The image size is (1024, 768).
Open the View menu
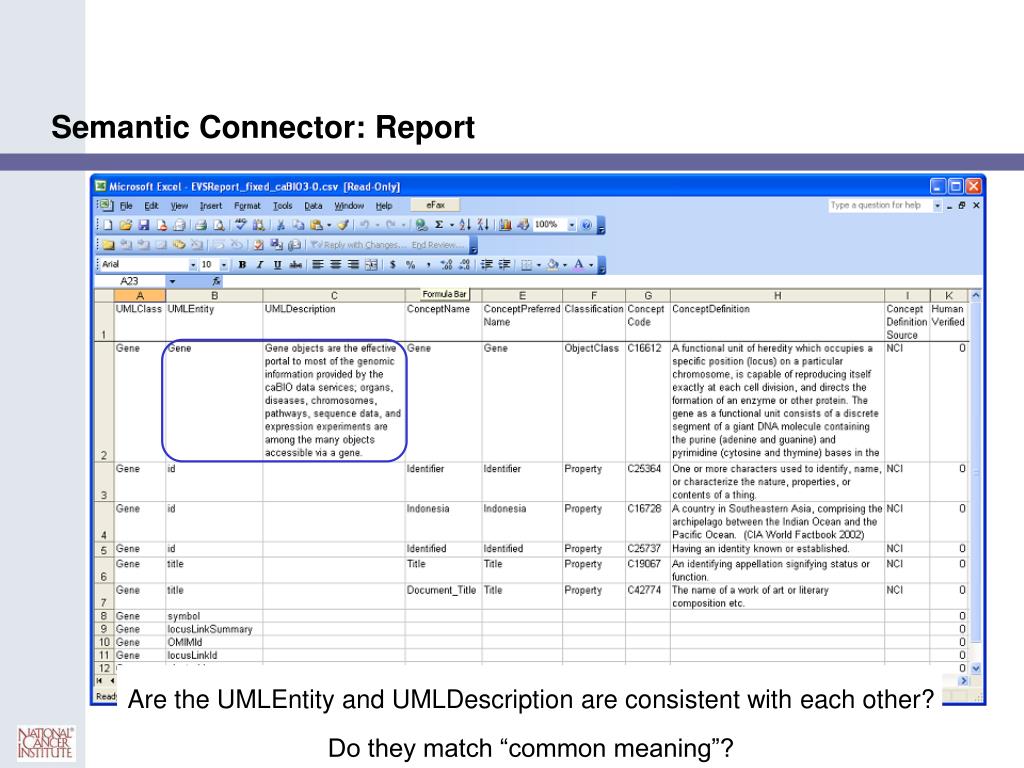pyautogui.click(x=179, y=206)
